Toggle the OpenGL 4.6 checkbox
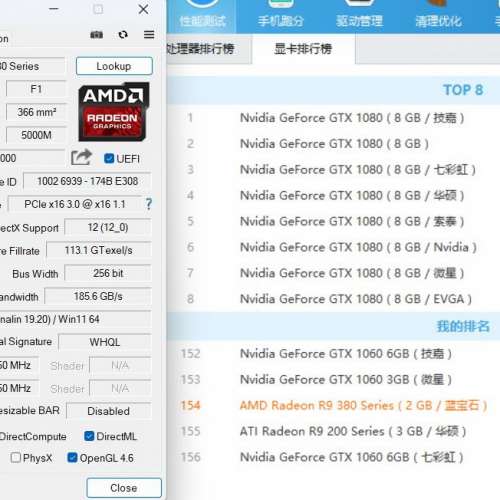Screen dimensions: 500x500 coord(72,457)
